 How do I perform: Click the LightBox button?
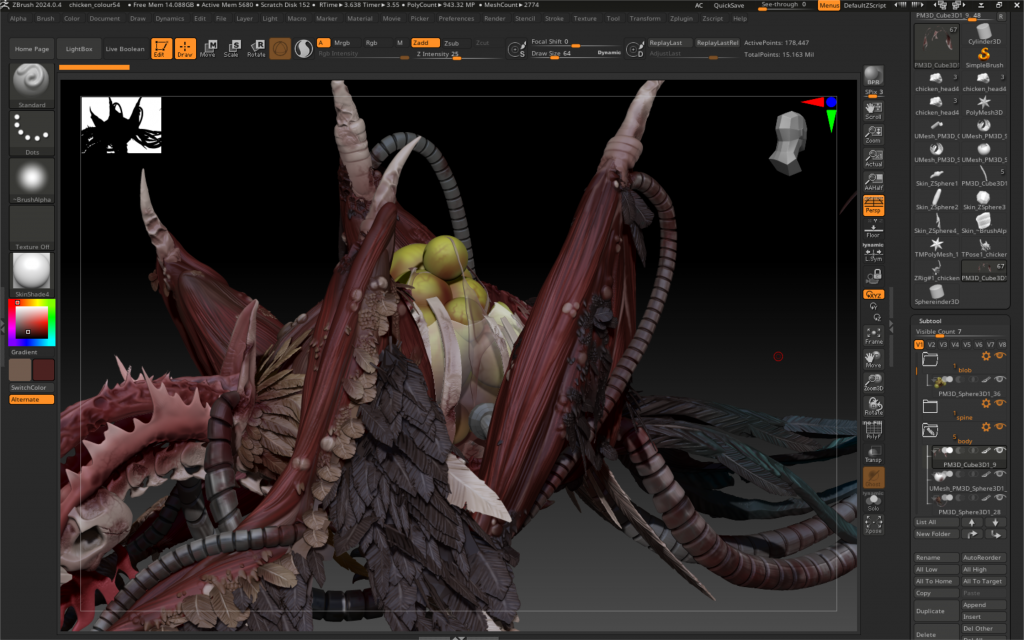coord(77,48)
